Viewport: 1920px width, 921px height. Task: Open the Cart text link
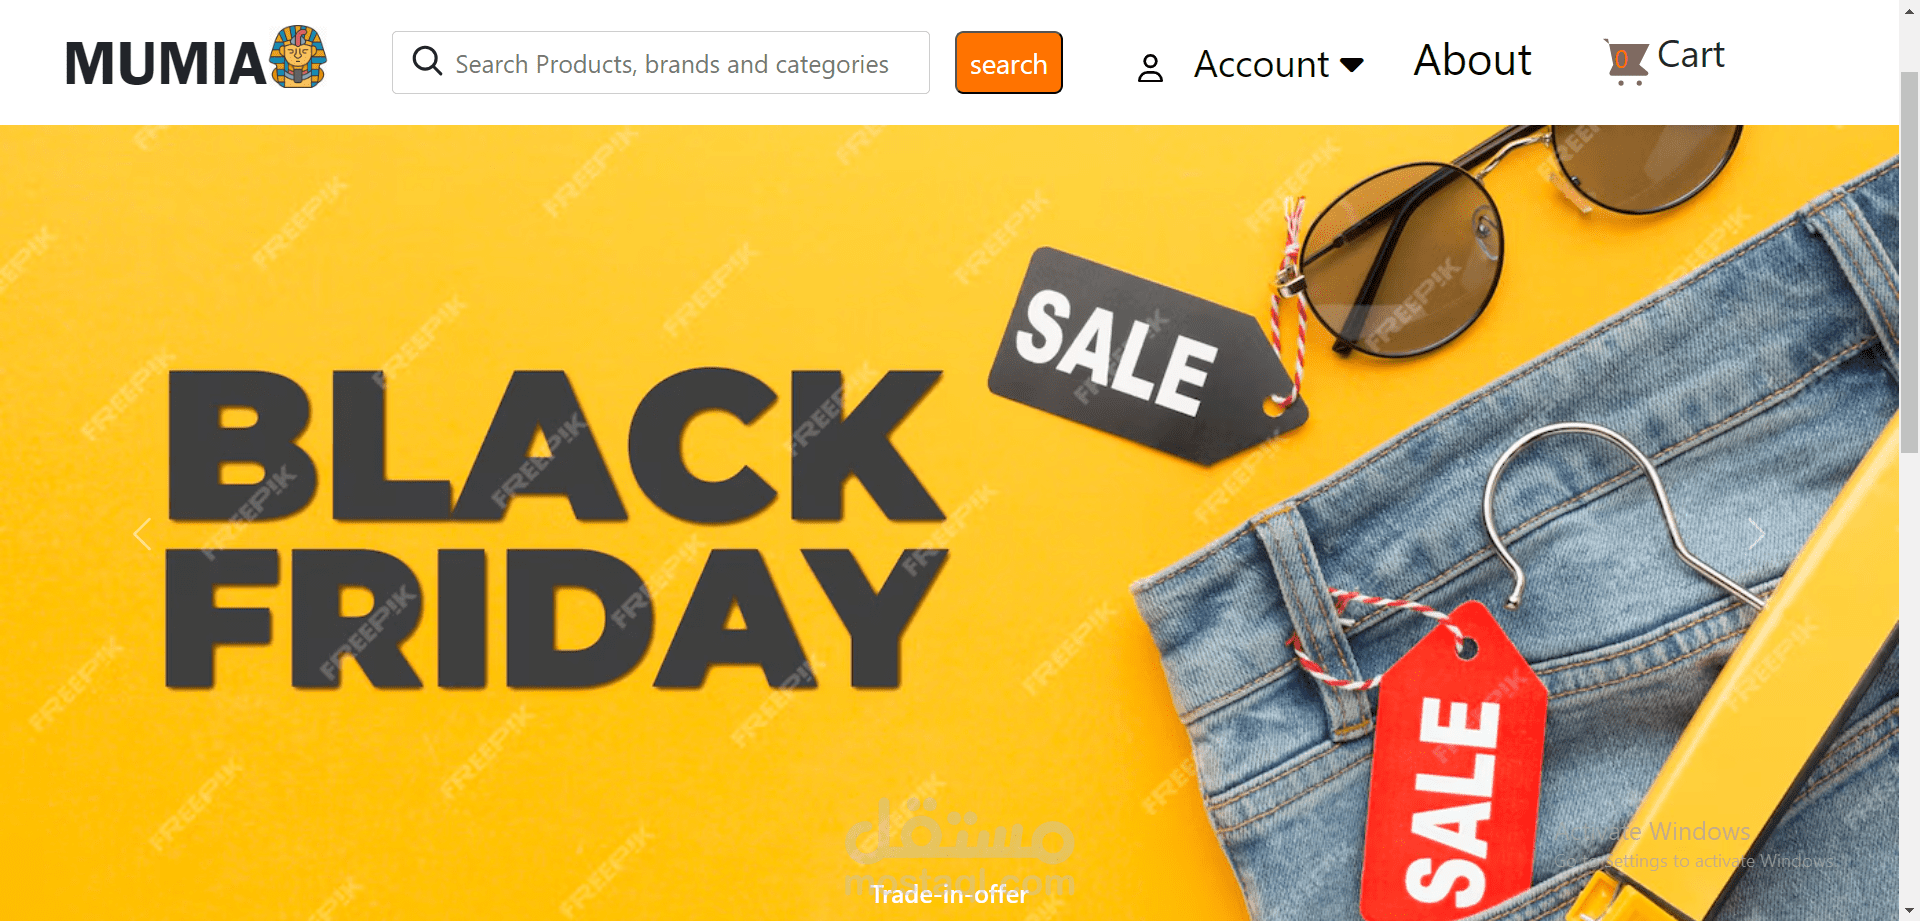(x=1691, y=55)
